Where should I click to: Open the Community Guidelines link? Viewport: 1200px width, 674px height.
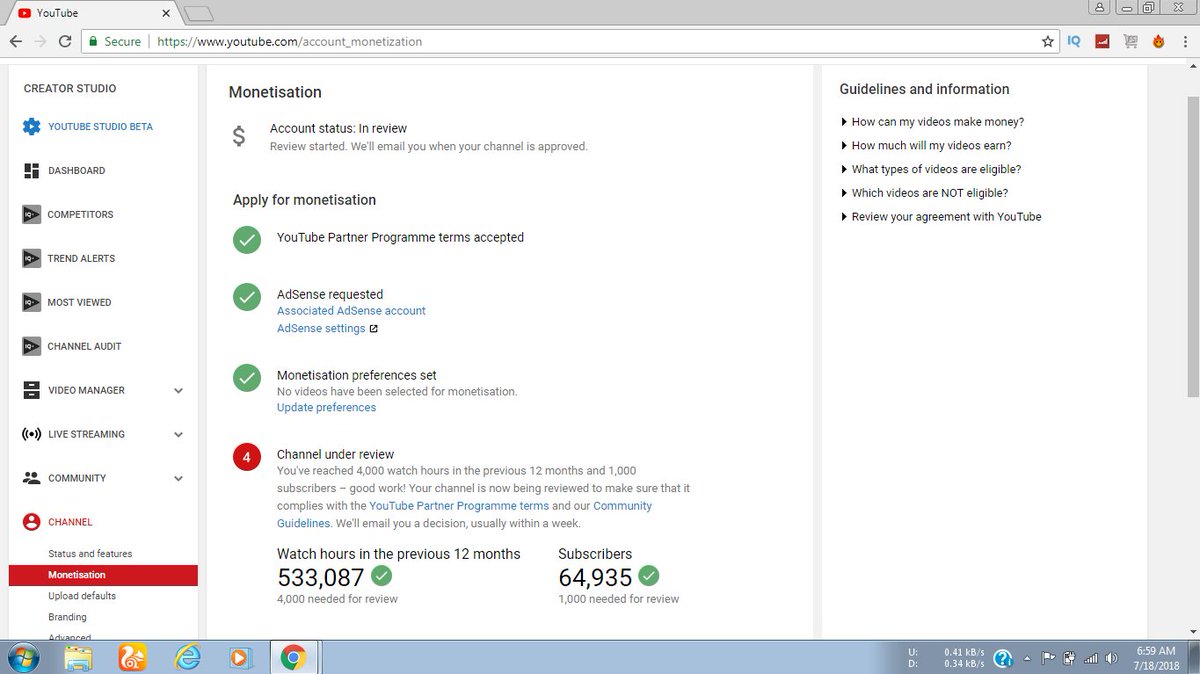464,514
